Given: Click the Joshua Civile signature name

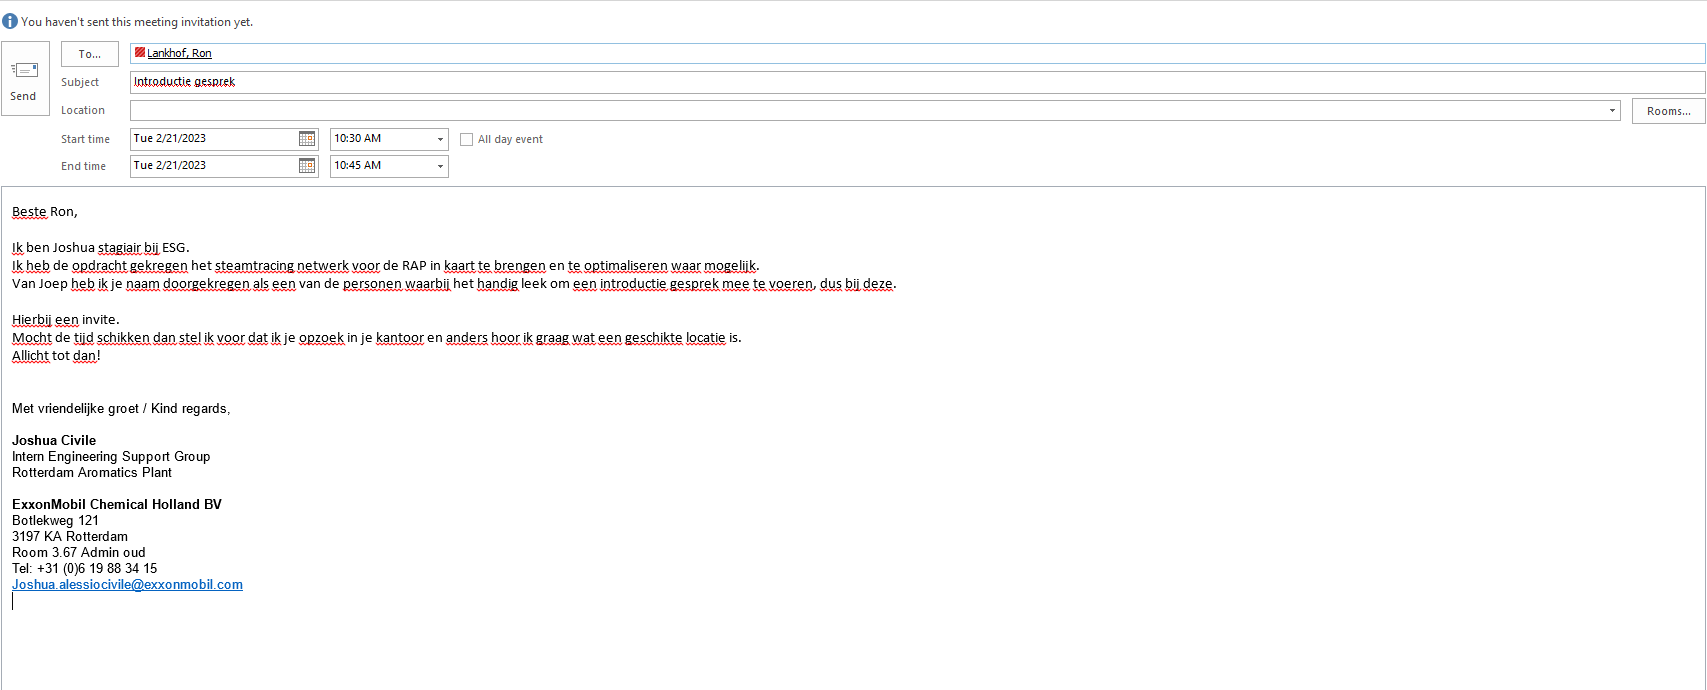Looking at the screenshot, I should click(54, 441).
